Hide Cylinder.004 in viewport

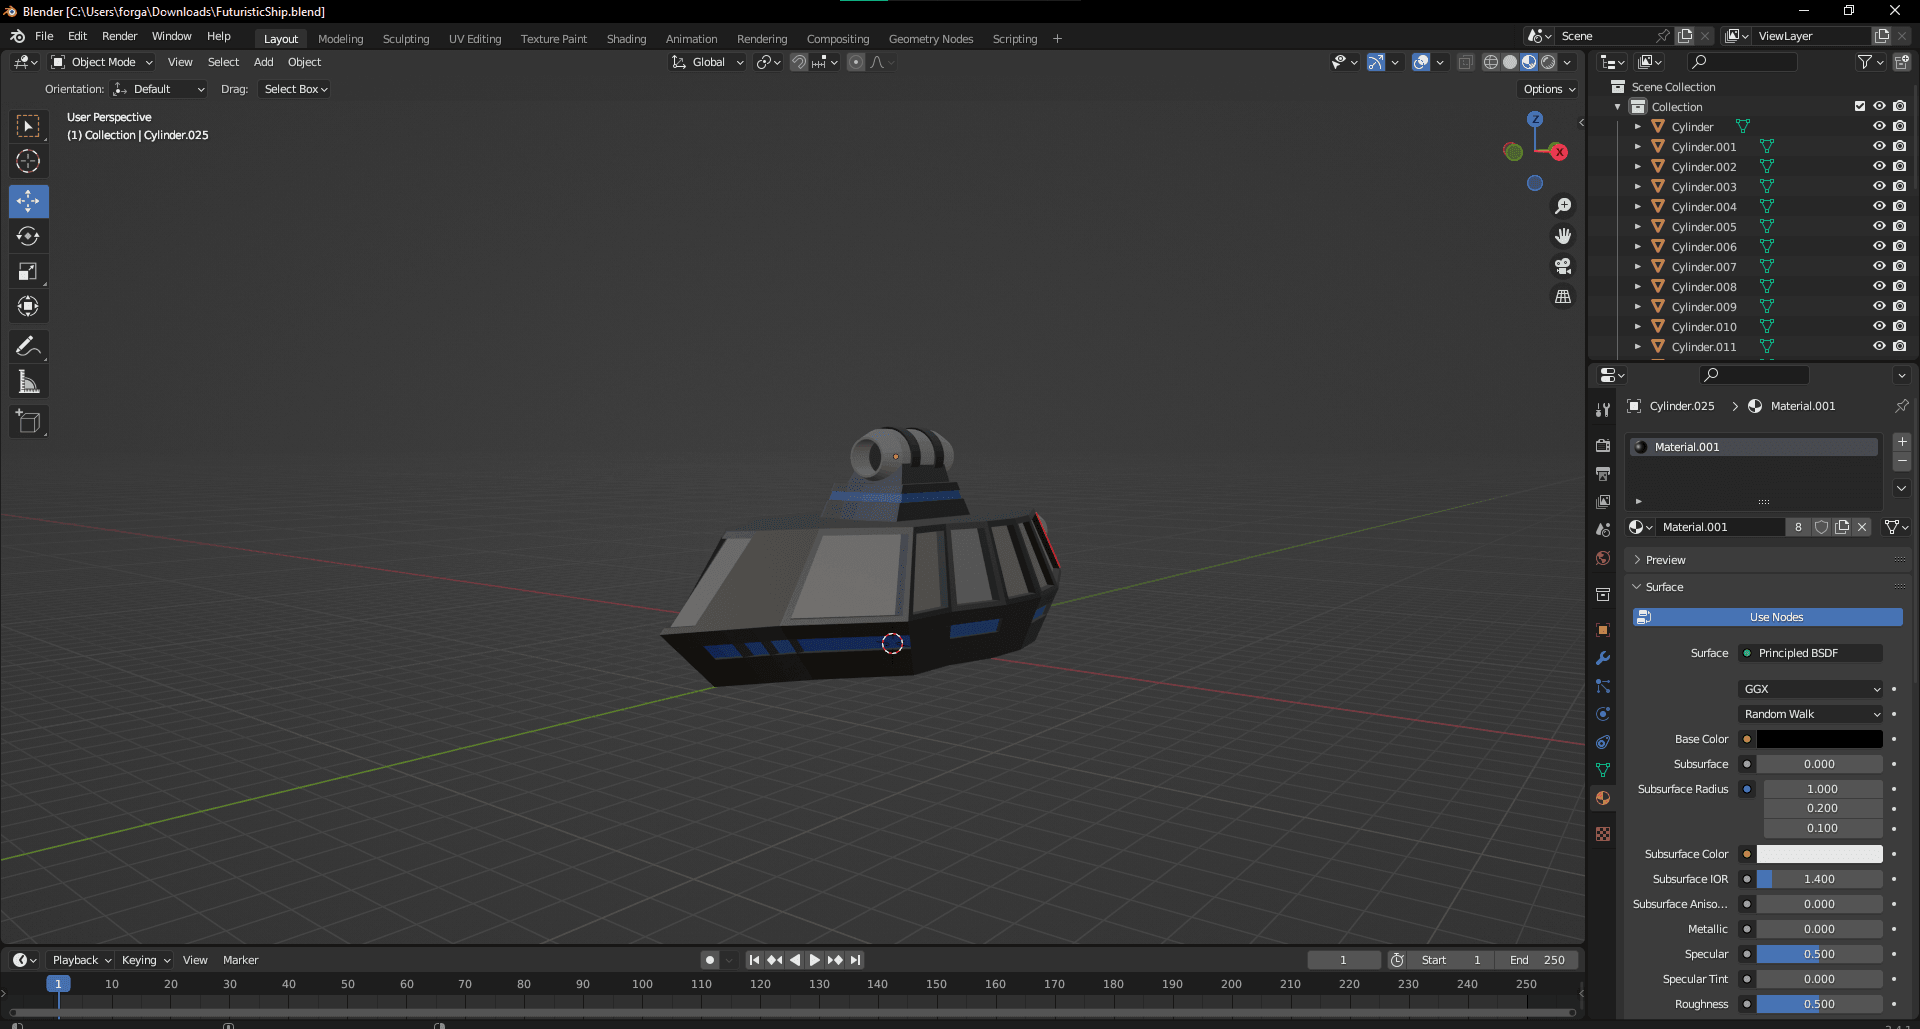click(1879, 206)
